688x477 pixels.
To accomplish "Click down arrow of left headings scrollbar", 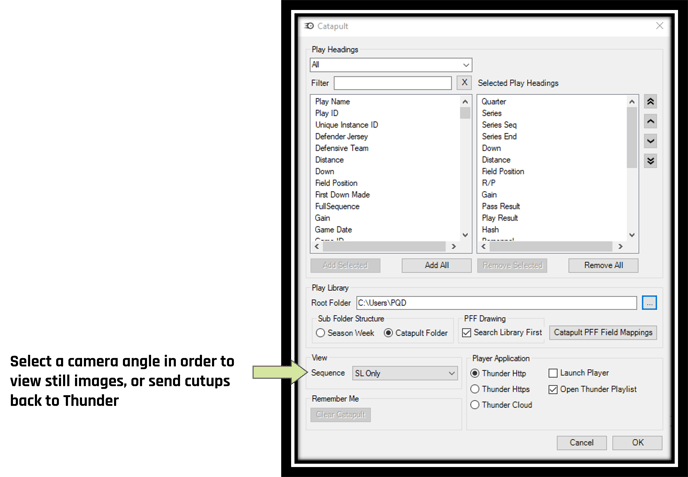I will point(465,235).
